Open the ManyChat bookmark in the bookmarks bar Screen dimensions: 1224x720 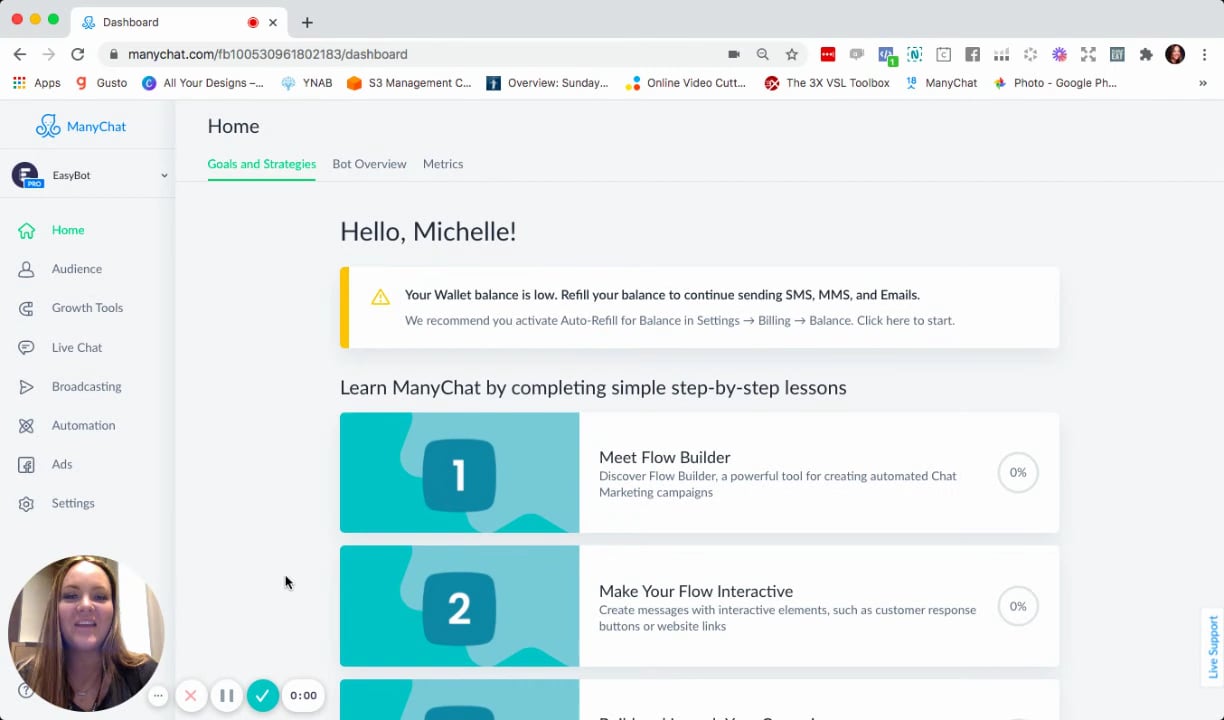pyautogui.click(x=940, y=83)
